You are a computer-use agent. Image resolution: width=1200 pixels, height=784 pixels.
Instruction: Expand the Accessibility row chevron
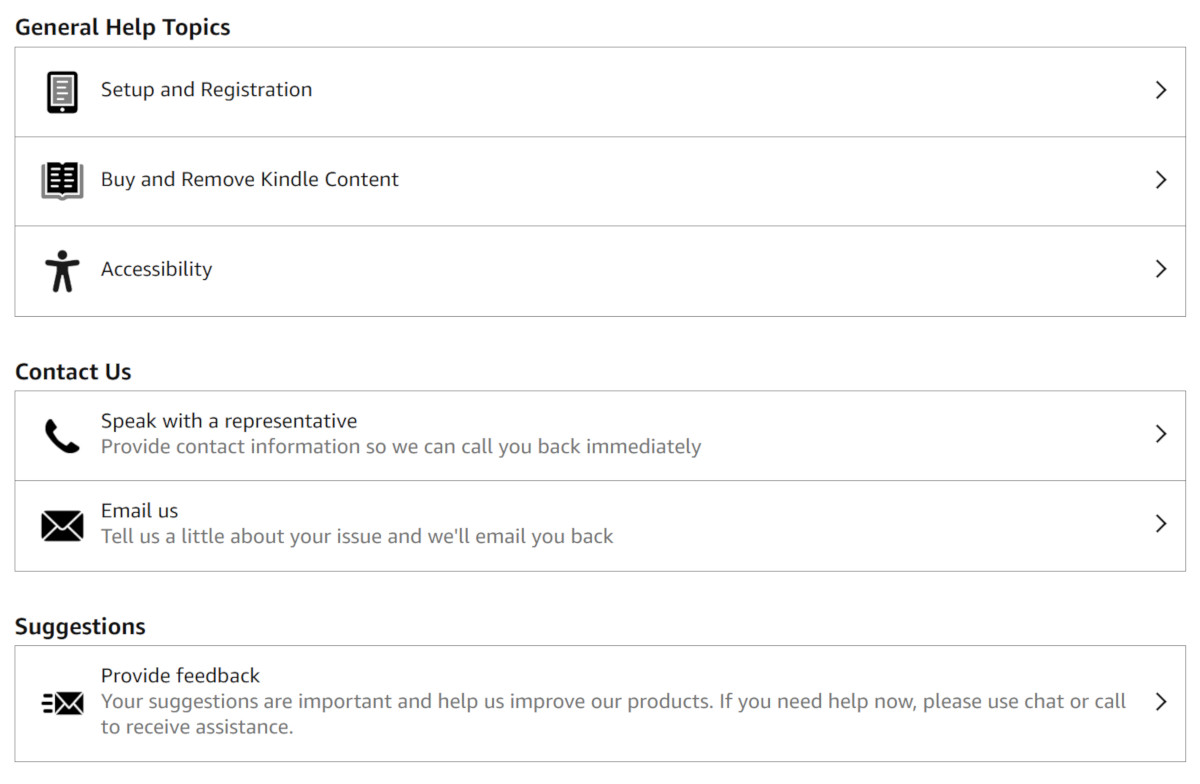click(x=1161, y=269)
